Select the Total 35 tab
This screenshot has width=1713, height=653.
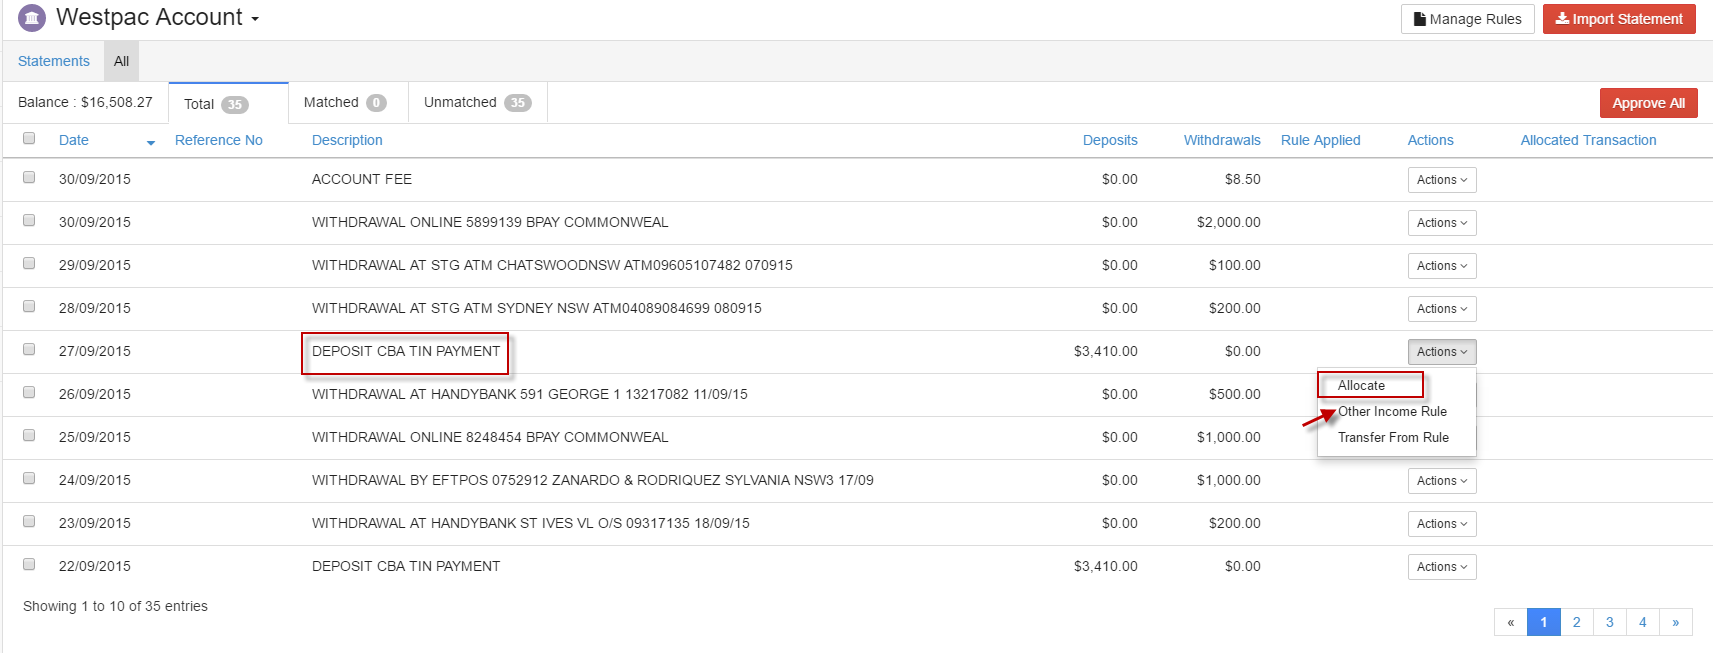click(229, 103)
